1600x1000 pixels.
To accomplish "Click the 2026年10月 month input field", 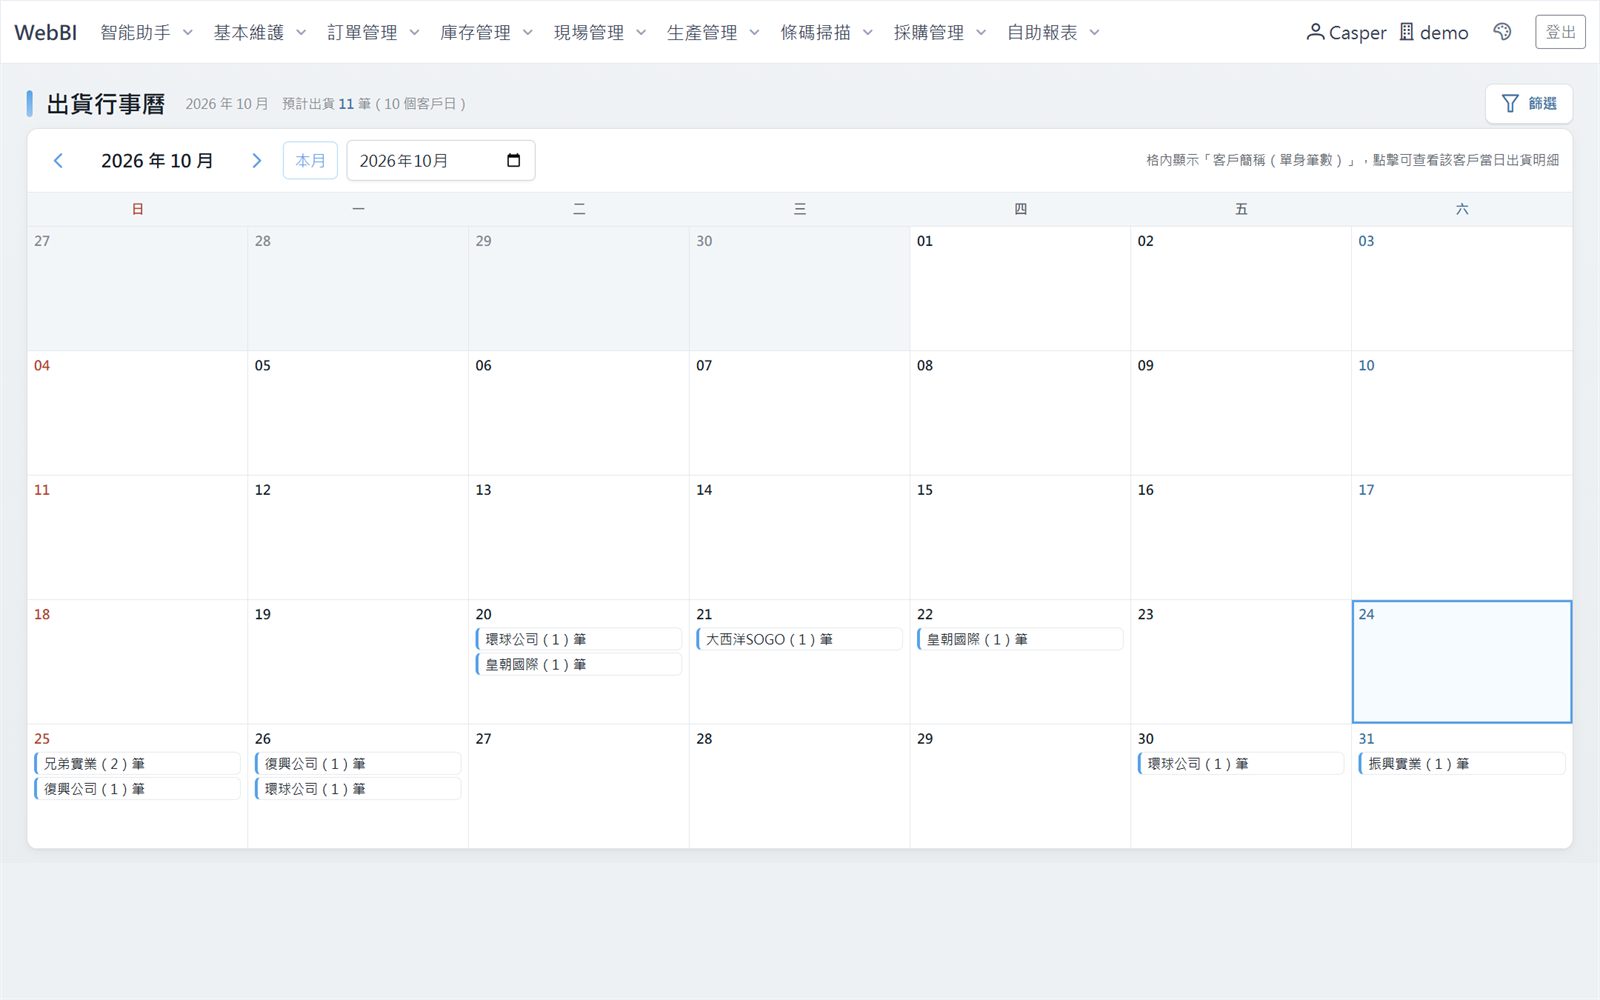I will (x=440, y=161).
